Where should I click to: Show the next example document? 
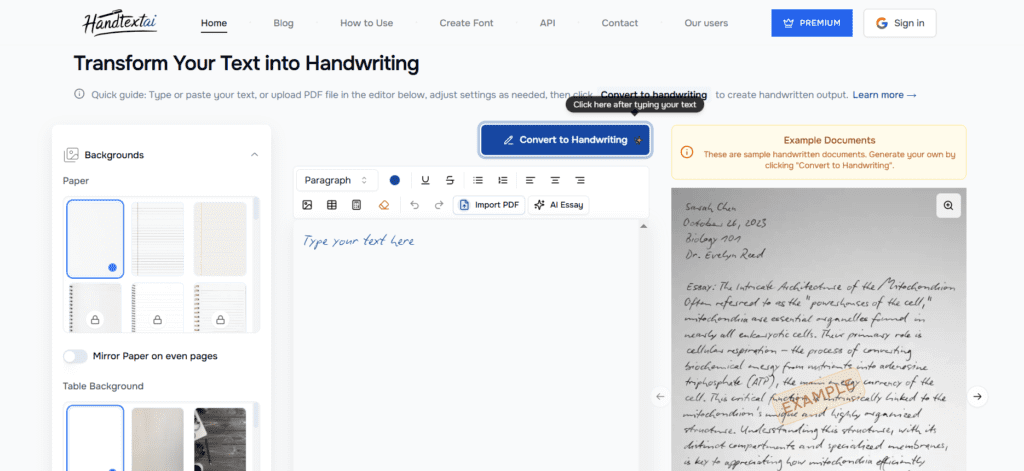coord(977,396)
